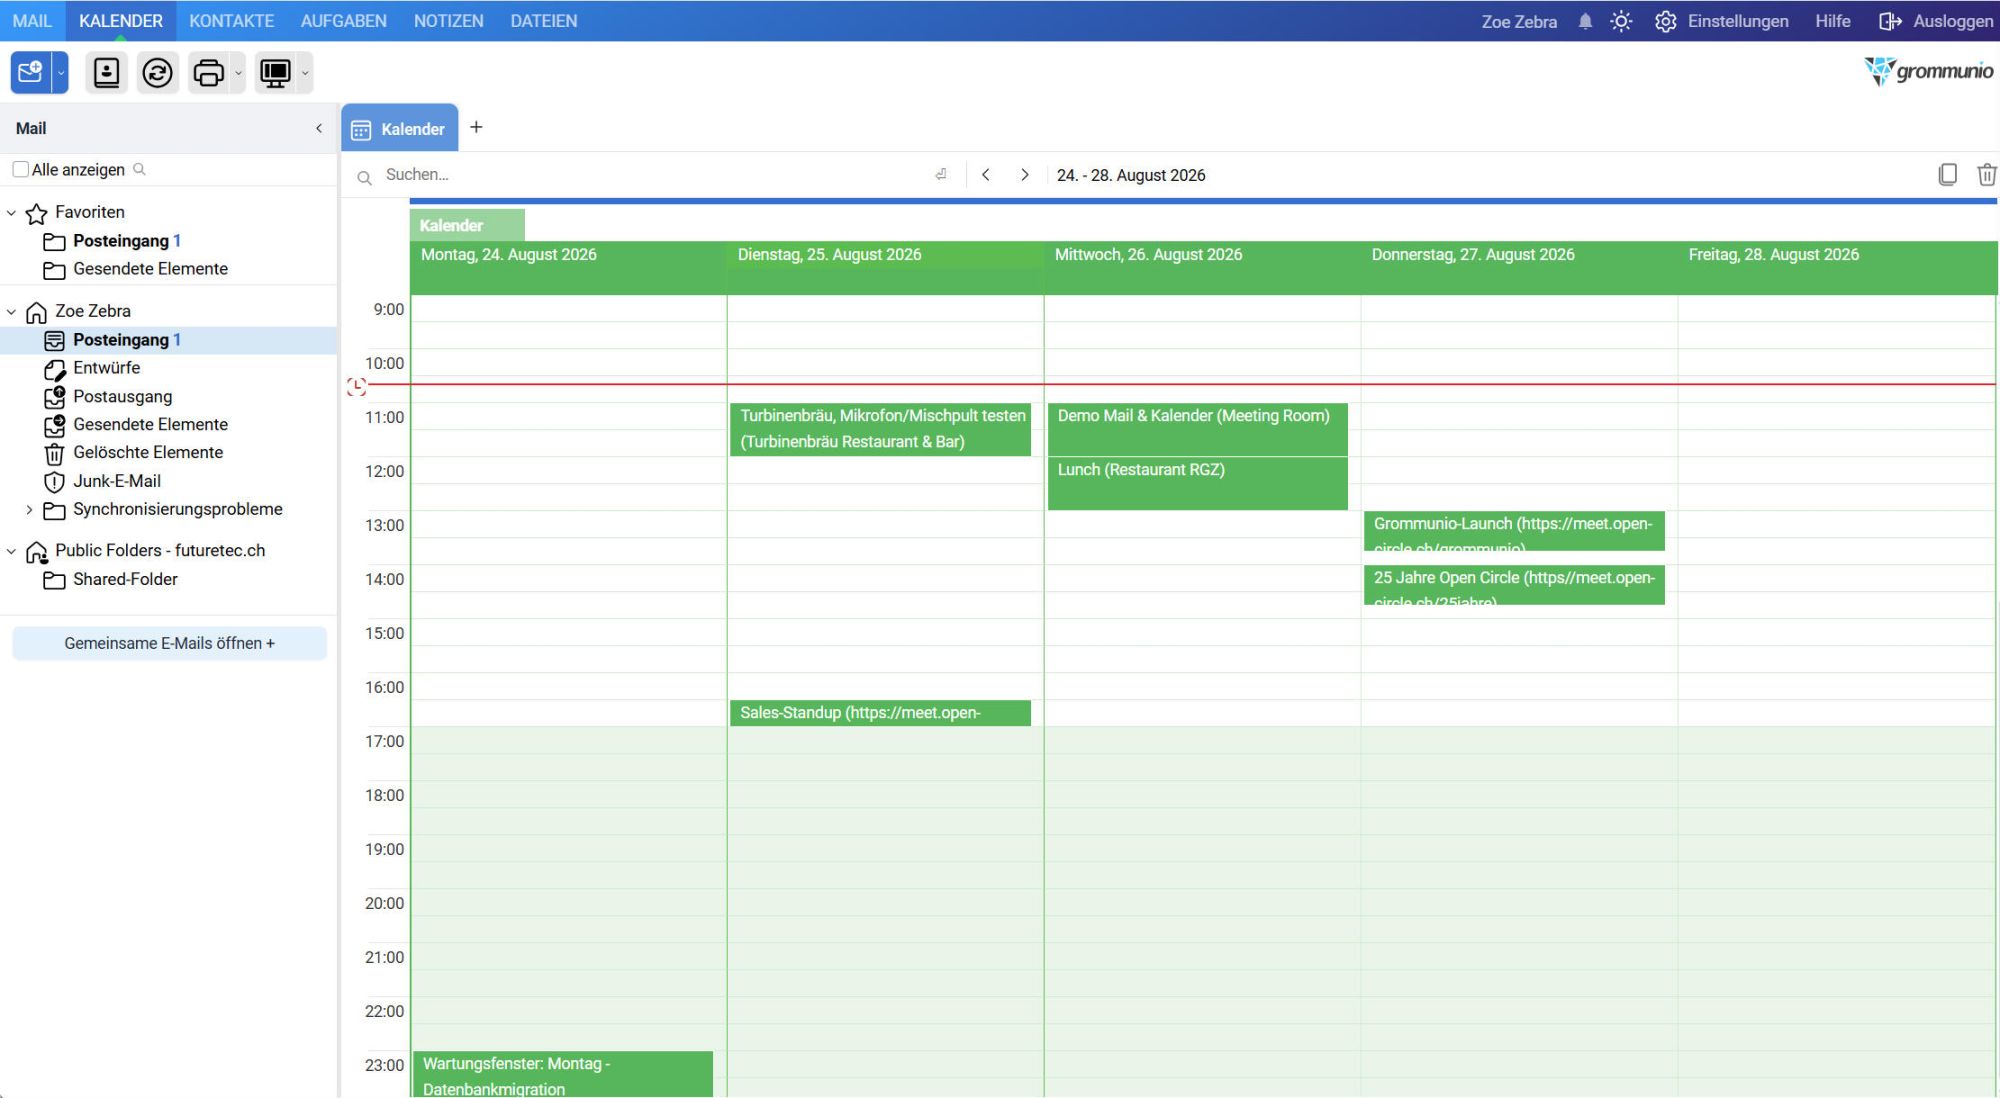
Task: Click the monitor view icon
Action: click(275, 72)
